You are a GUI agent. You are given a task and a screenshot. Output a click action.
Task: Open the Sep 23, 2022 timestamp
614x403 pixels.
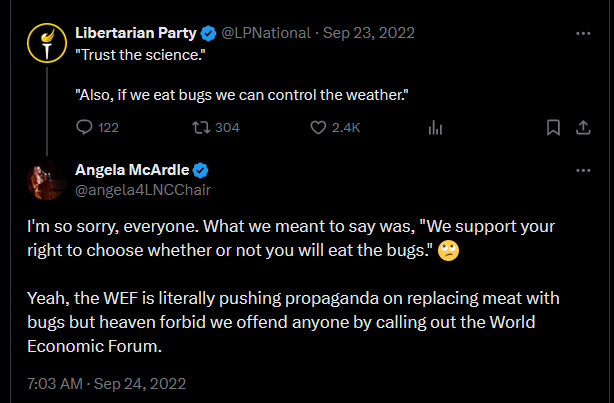tap(368, 33)
